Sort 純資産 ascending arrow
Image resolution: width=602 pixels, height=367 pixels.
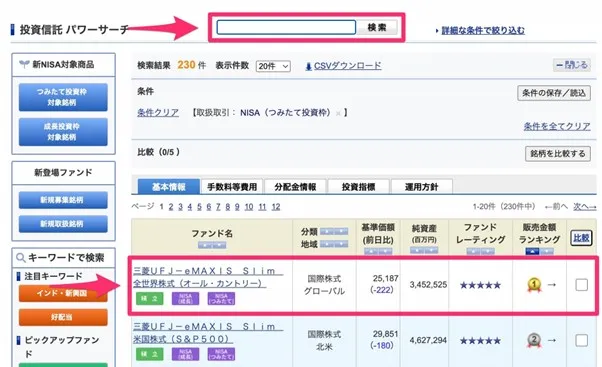[417, 250]
